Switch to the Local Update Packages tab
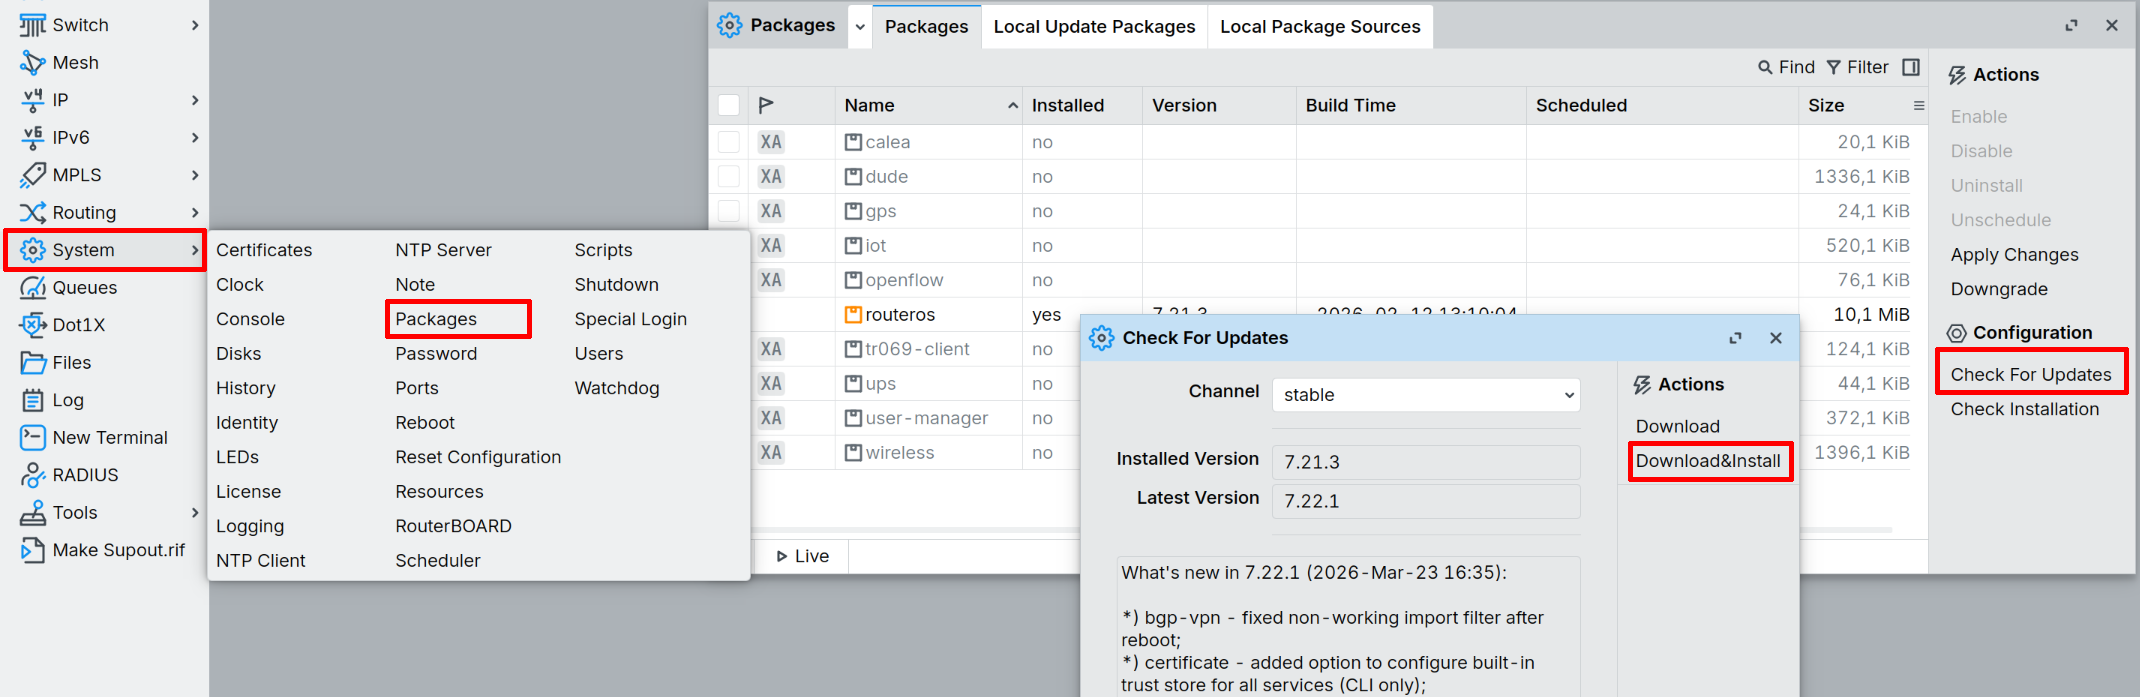 1094,27
